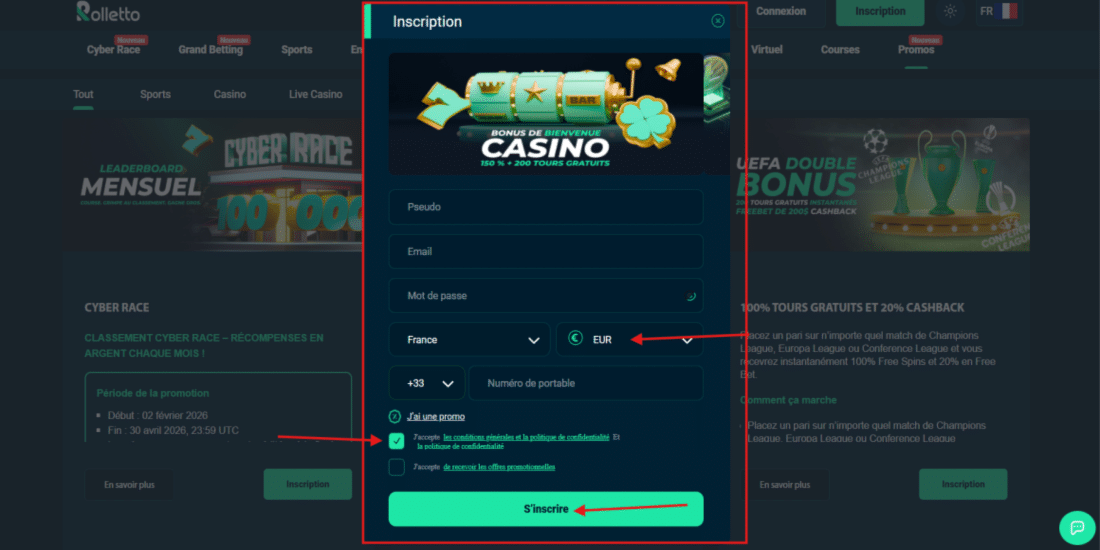Click the euro currency symbol icon
This screenshot has width=1100, height=550.
(x=575, y=339)
